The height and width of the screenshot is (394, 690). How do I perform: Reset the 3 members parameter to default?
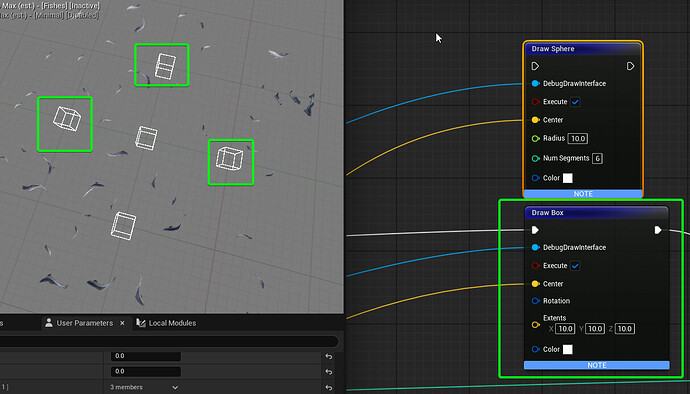click(329, 387)
